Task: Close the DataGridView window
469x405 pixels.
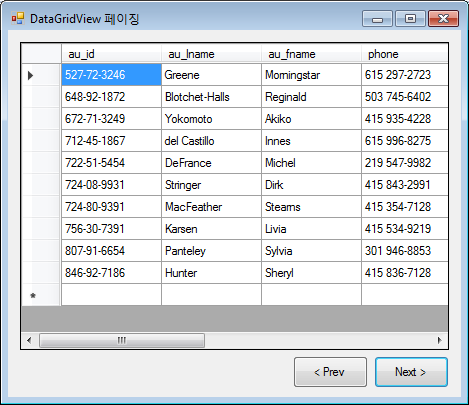Action: pos(443,18)
